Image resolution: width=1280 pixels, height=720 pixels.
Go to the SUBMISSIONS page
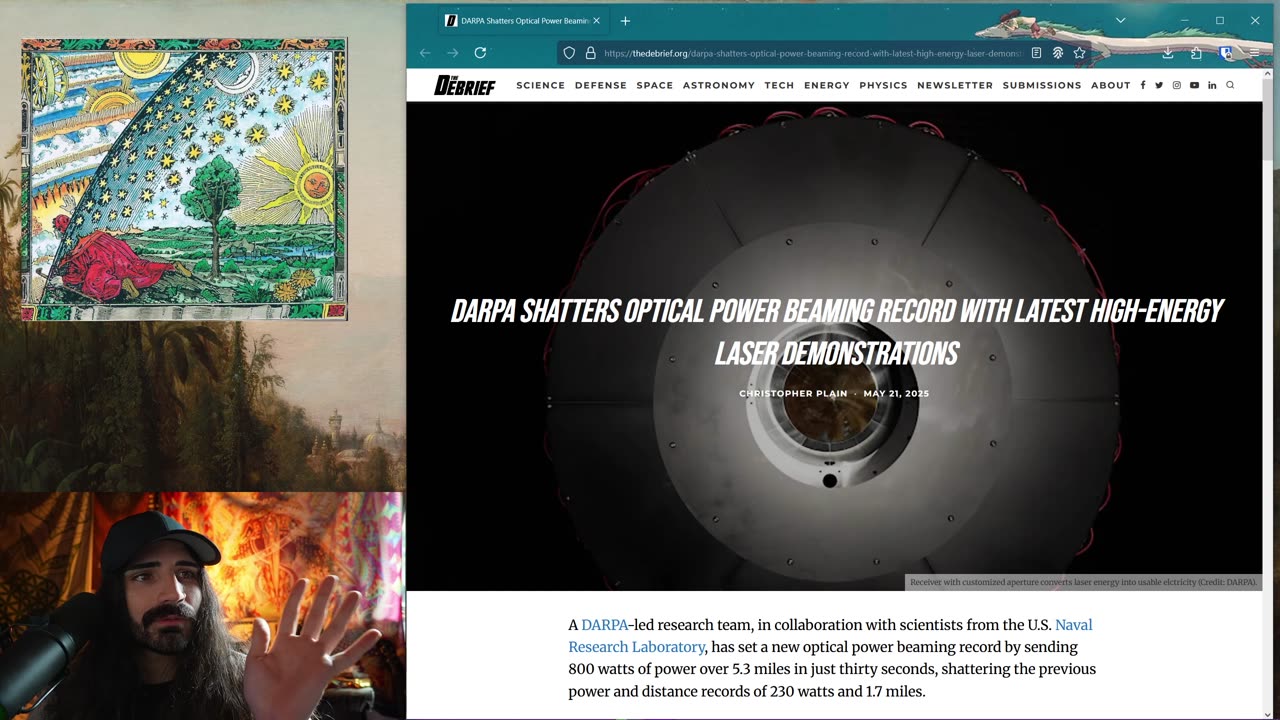tap(1042, 85)
